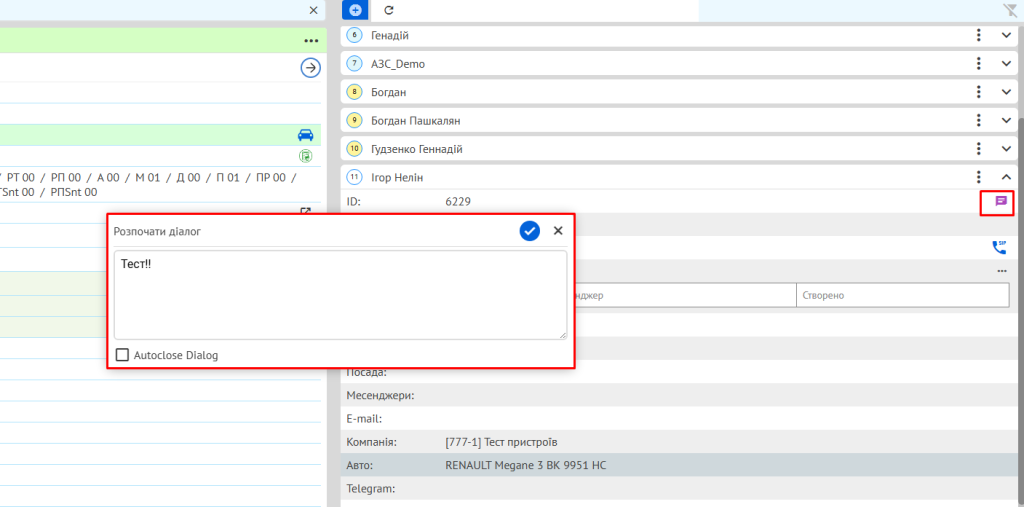
Task: Click number badge 10 beside Гудзенко Геннадій
Action: [354, 149]
